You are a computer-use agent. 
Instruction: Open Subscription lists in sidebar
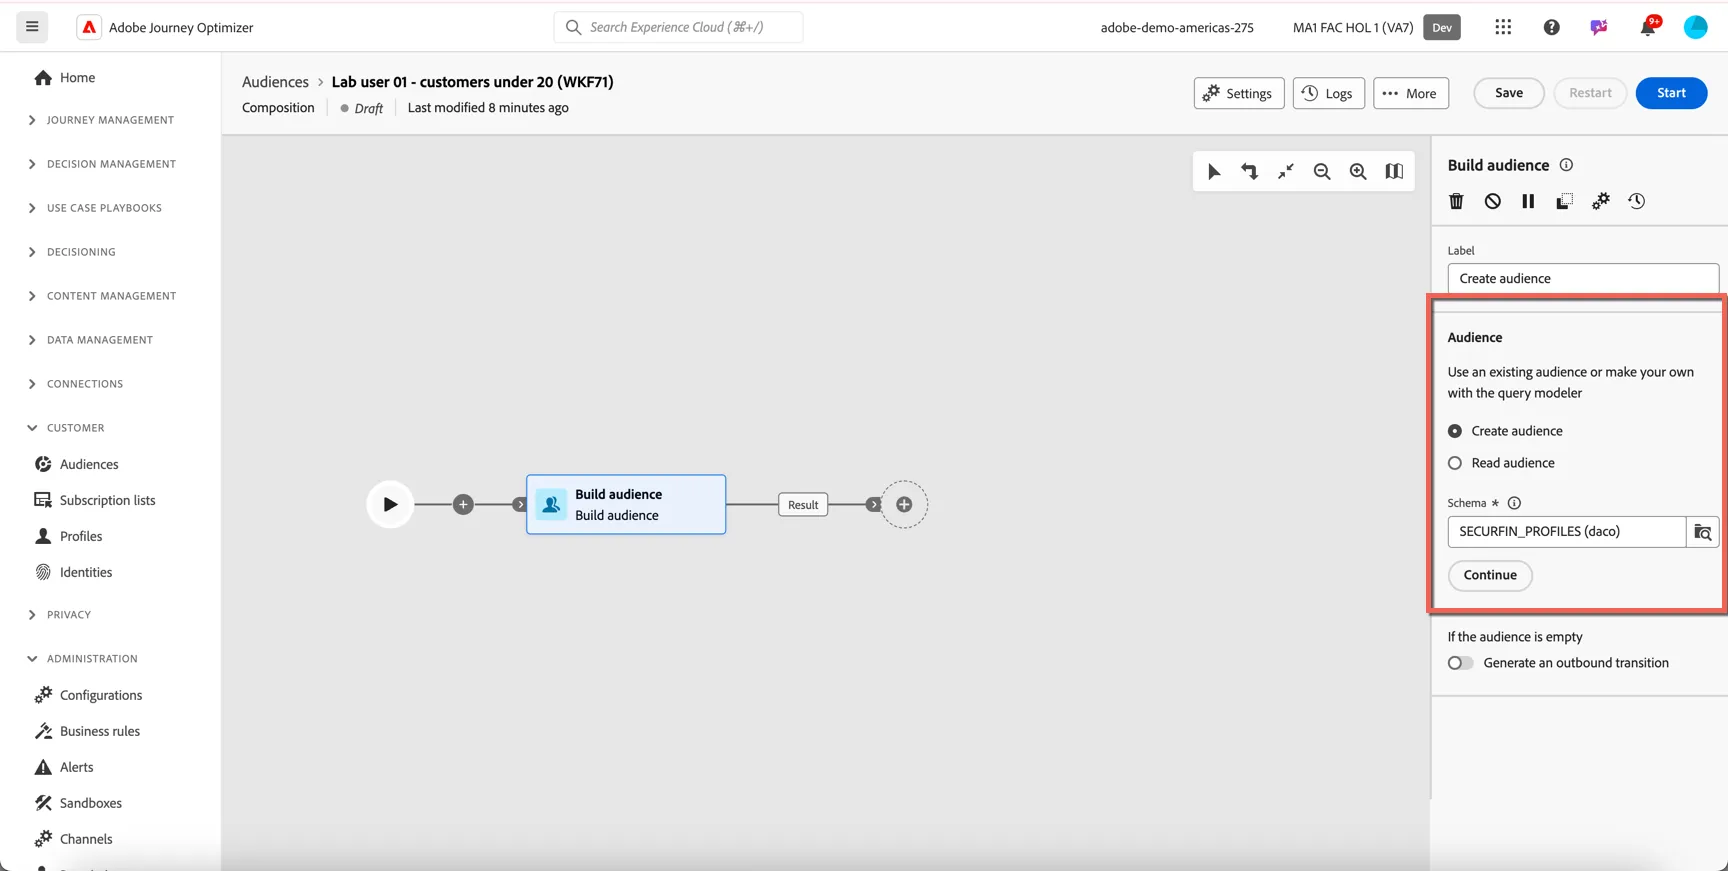point(107,500)
